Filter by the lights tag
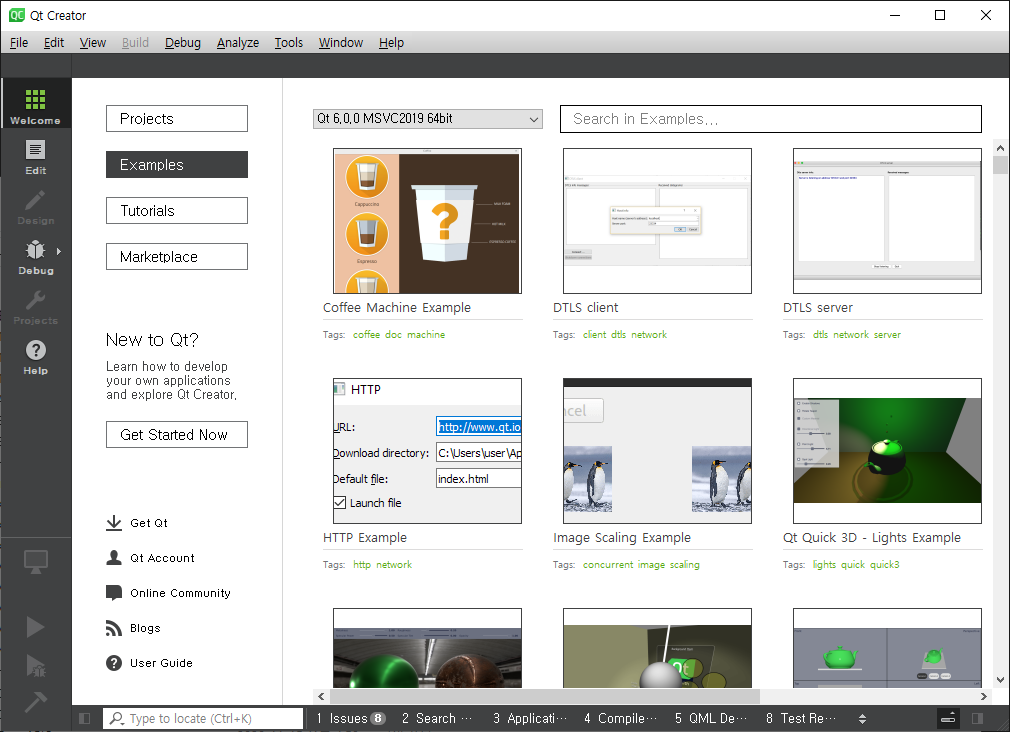The height and width of the screenshot is (732, 1010). click(x=824, y=564)
